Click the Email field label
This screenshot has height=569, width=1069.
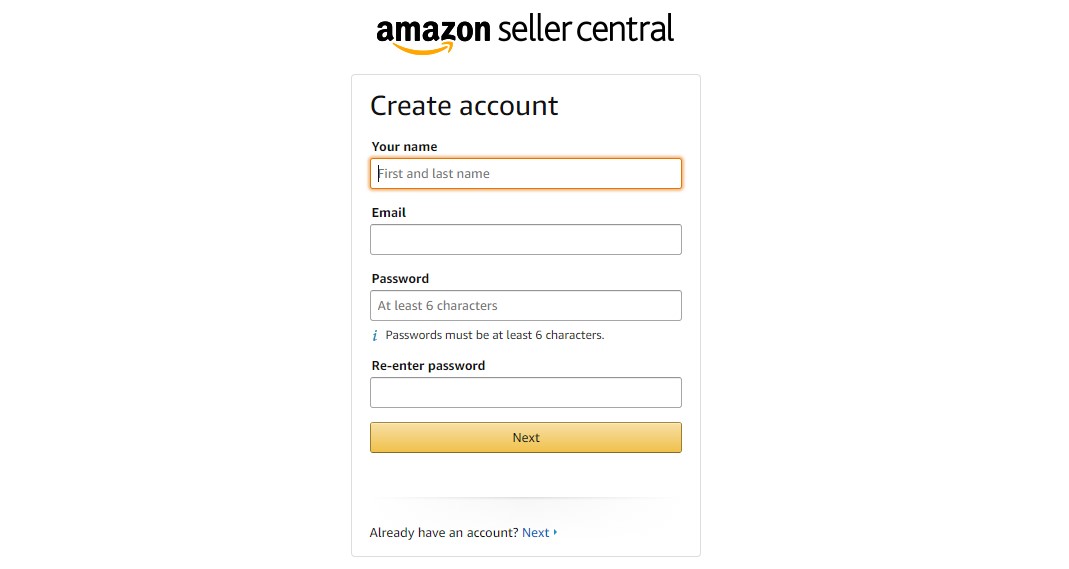click(x=389, y=213)
